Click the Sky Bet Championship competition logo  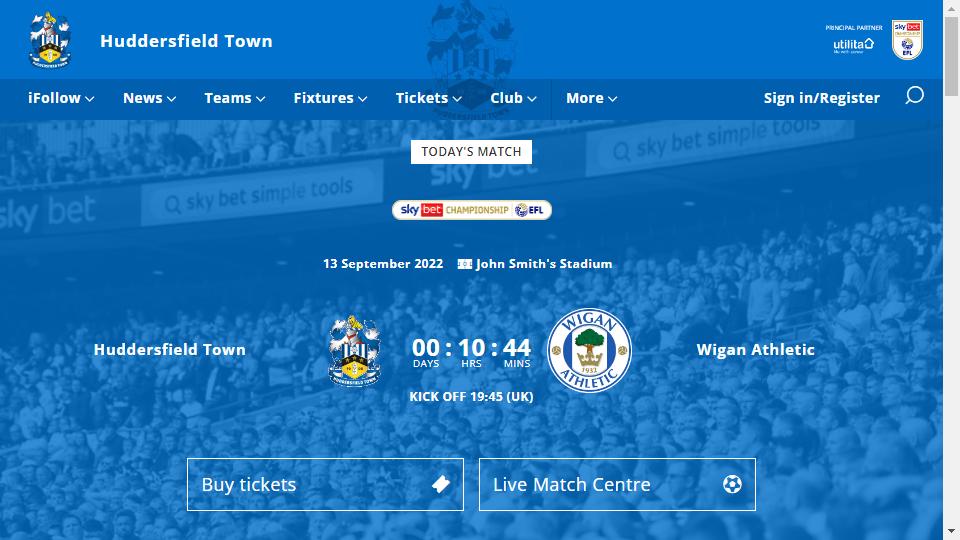(471, 210)
